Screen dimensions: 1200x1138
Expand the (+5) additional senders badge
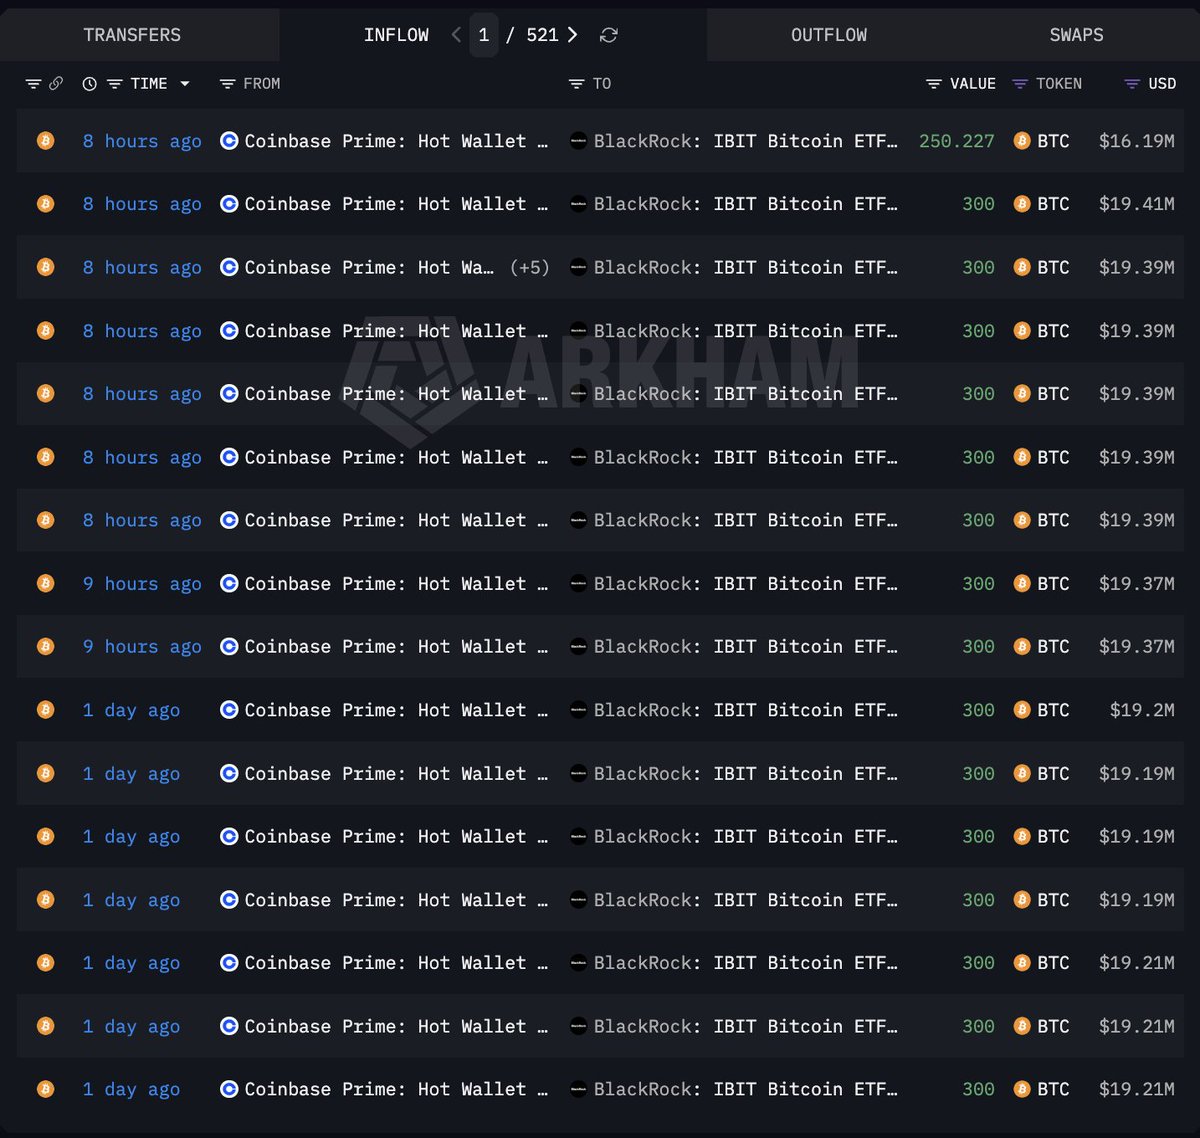[x=529, y=267]
